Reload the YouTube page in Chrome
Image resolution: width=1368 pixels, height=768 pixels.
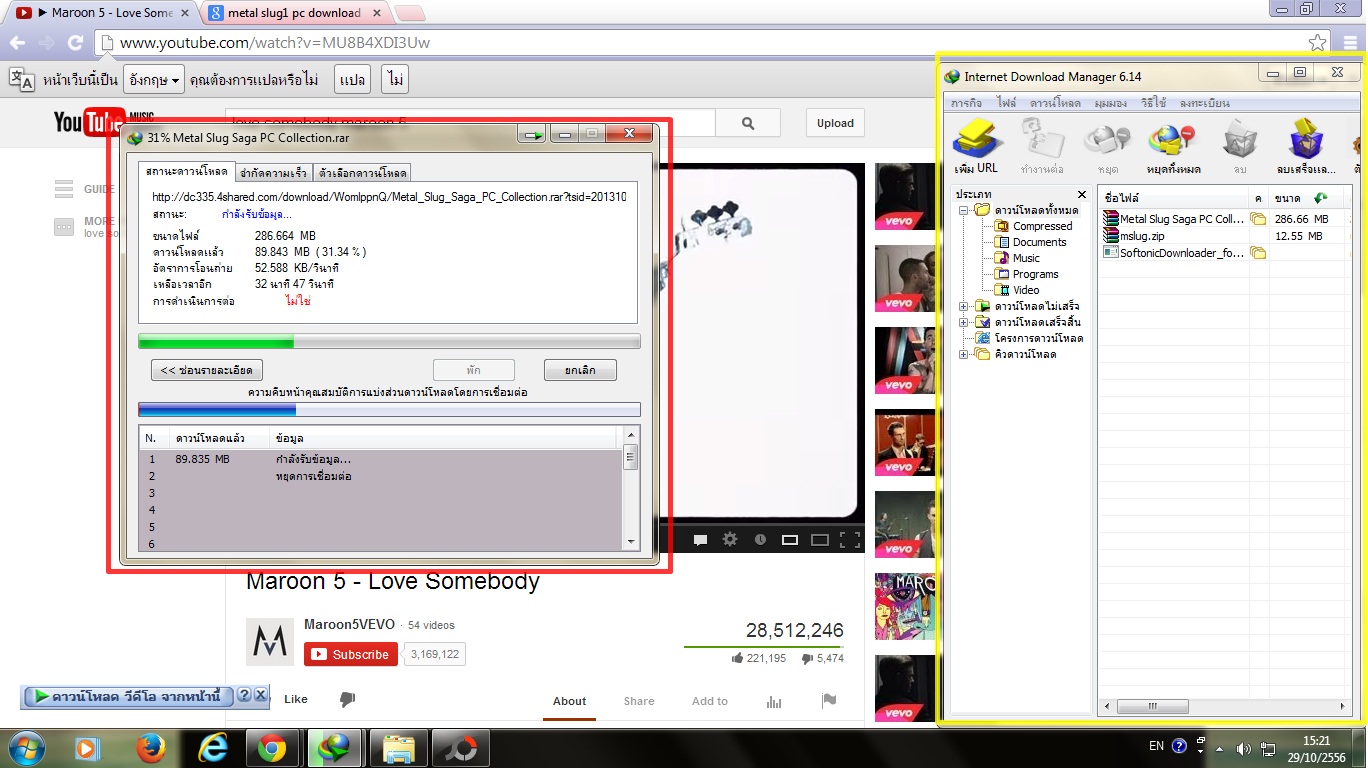[x=75, y=43]
